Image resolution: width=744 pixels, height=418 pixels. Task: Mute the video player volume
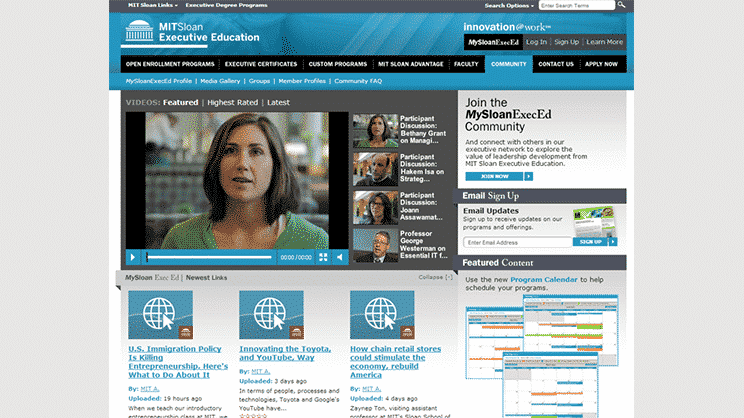[x=340, y=257]
